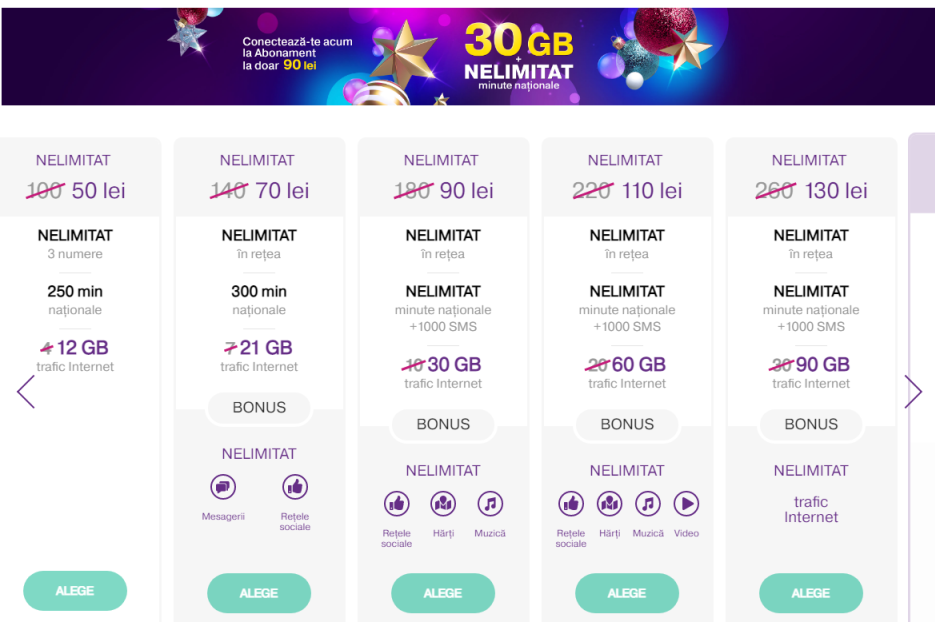935x622 pixels.
Task: Click the Hărți icon in 110 lei plan
Action: point(609,504)
